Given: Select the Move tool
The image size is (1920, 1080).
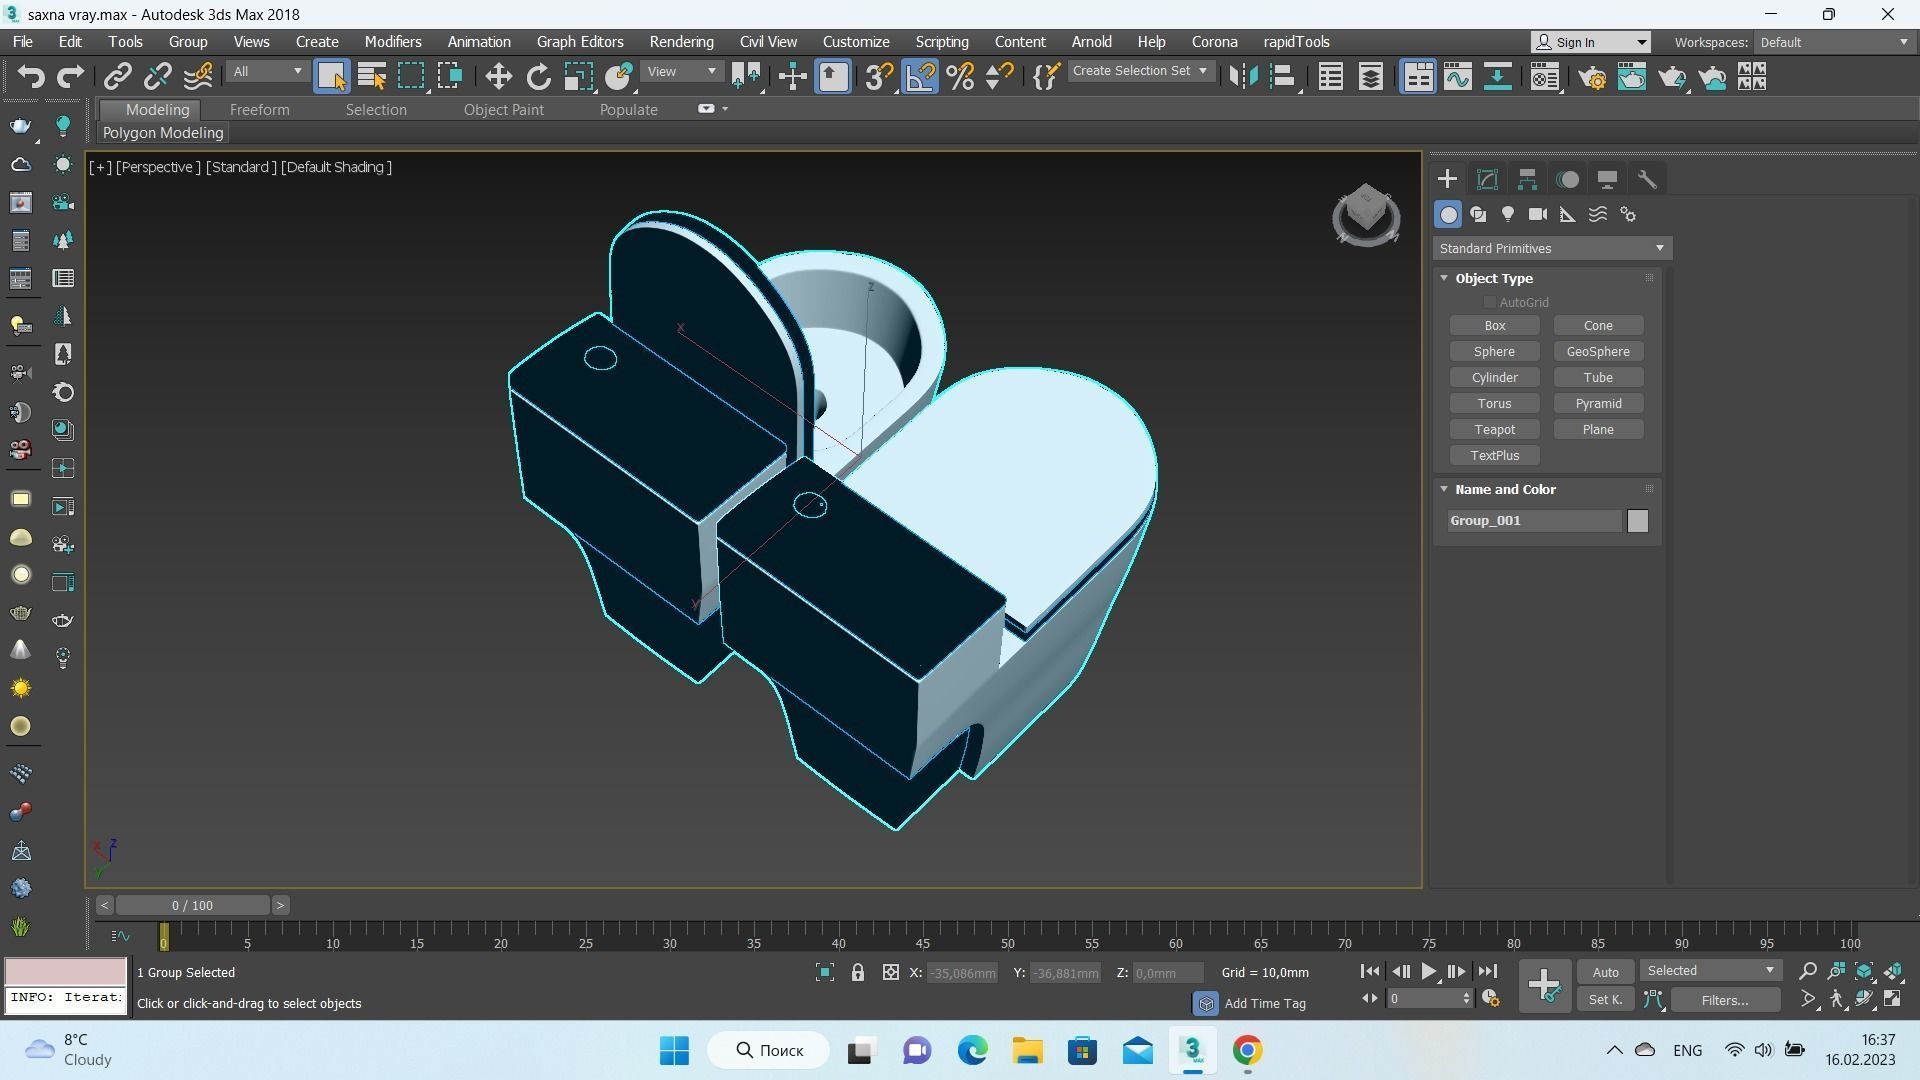Looking at the screenshot, I should tap(498, 77).
